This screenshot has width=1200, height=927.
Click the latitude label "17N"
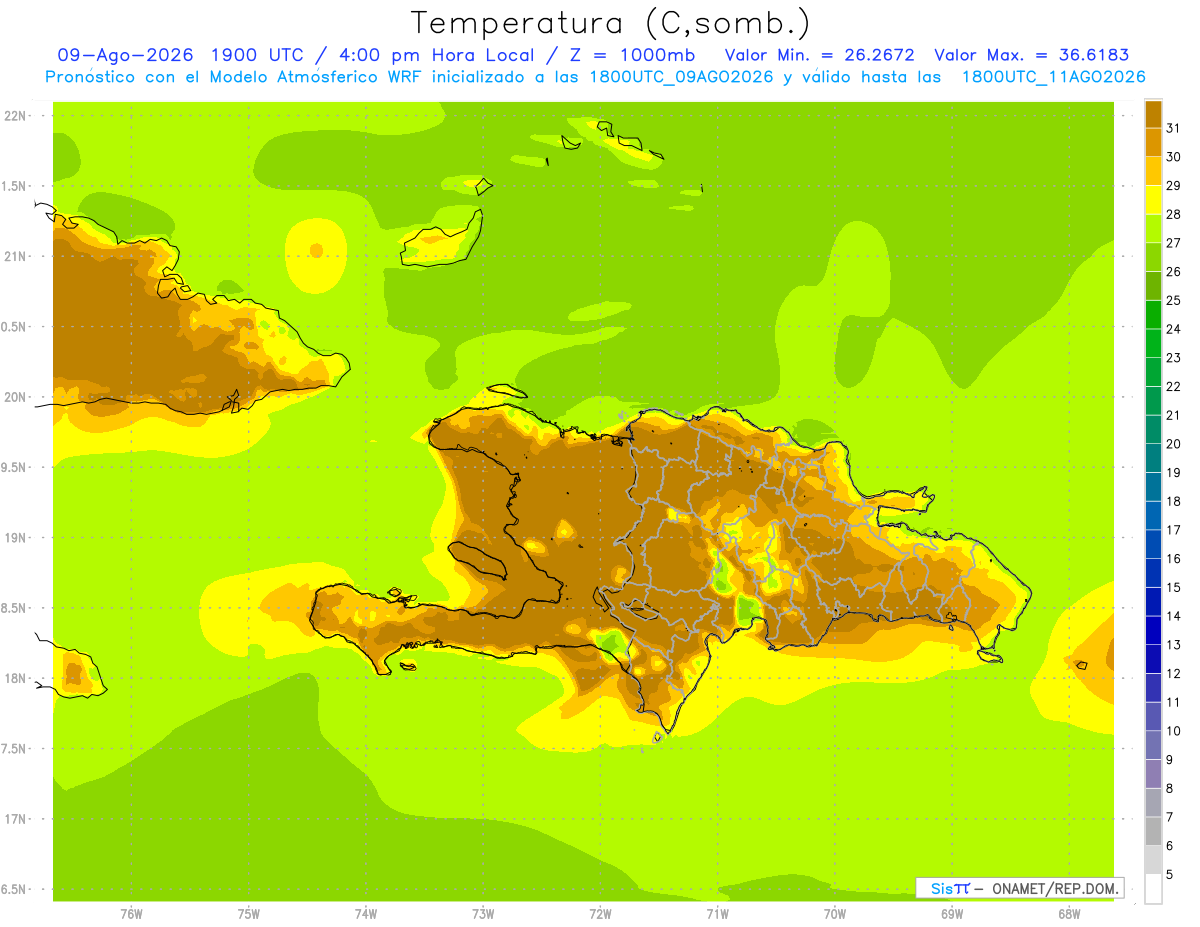15,819
